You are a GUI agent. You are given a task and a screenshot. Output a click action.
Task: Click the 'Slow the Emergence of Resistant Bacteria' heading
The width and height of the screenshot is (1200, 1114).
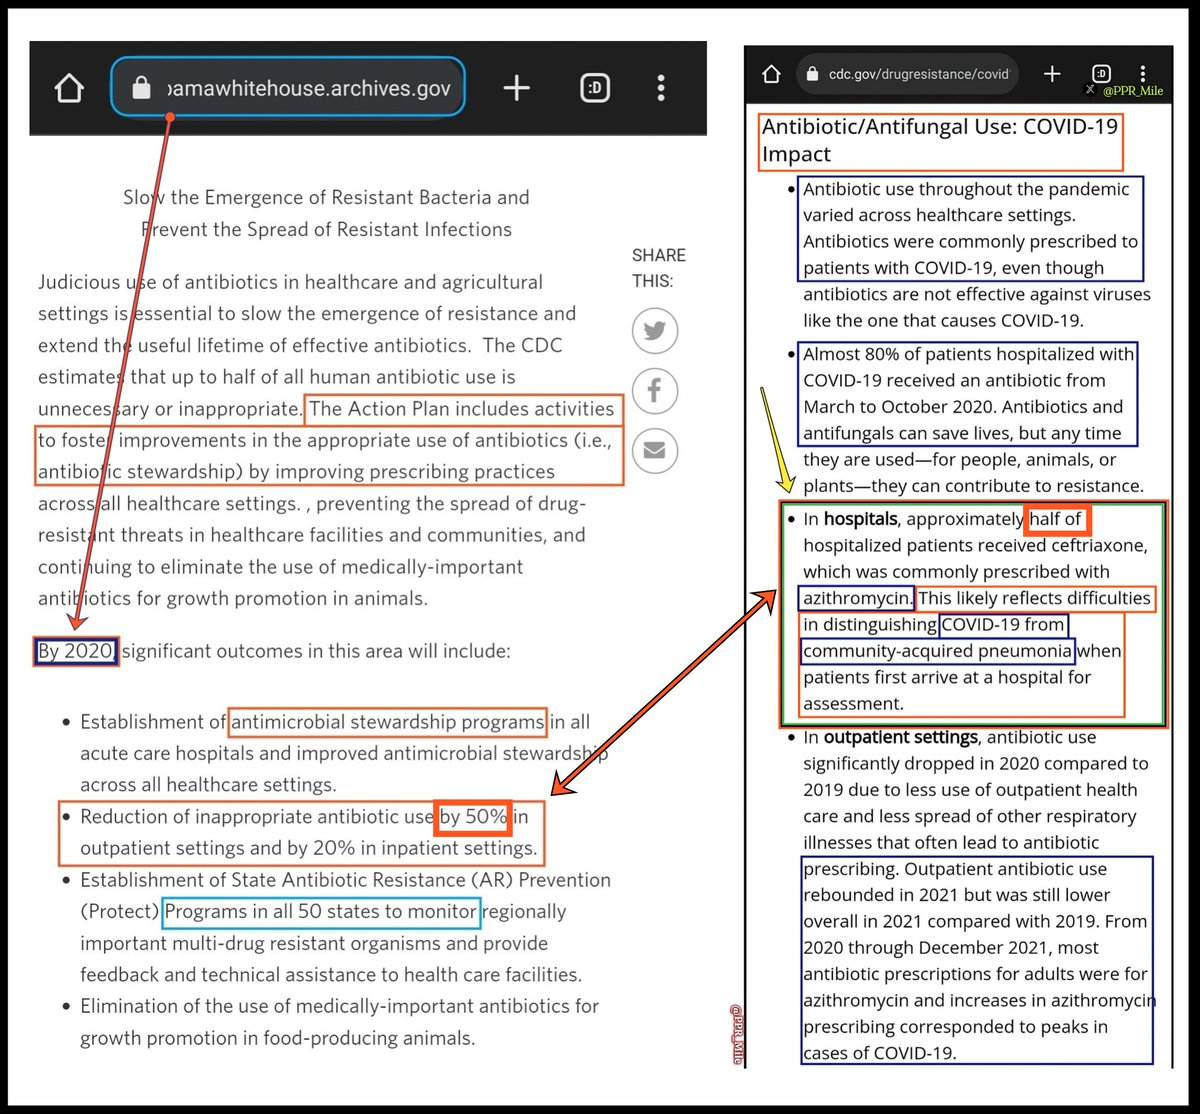coord(326,213)
